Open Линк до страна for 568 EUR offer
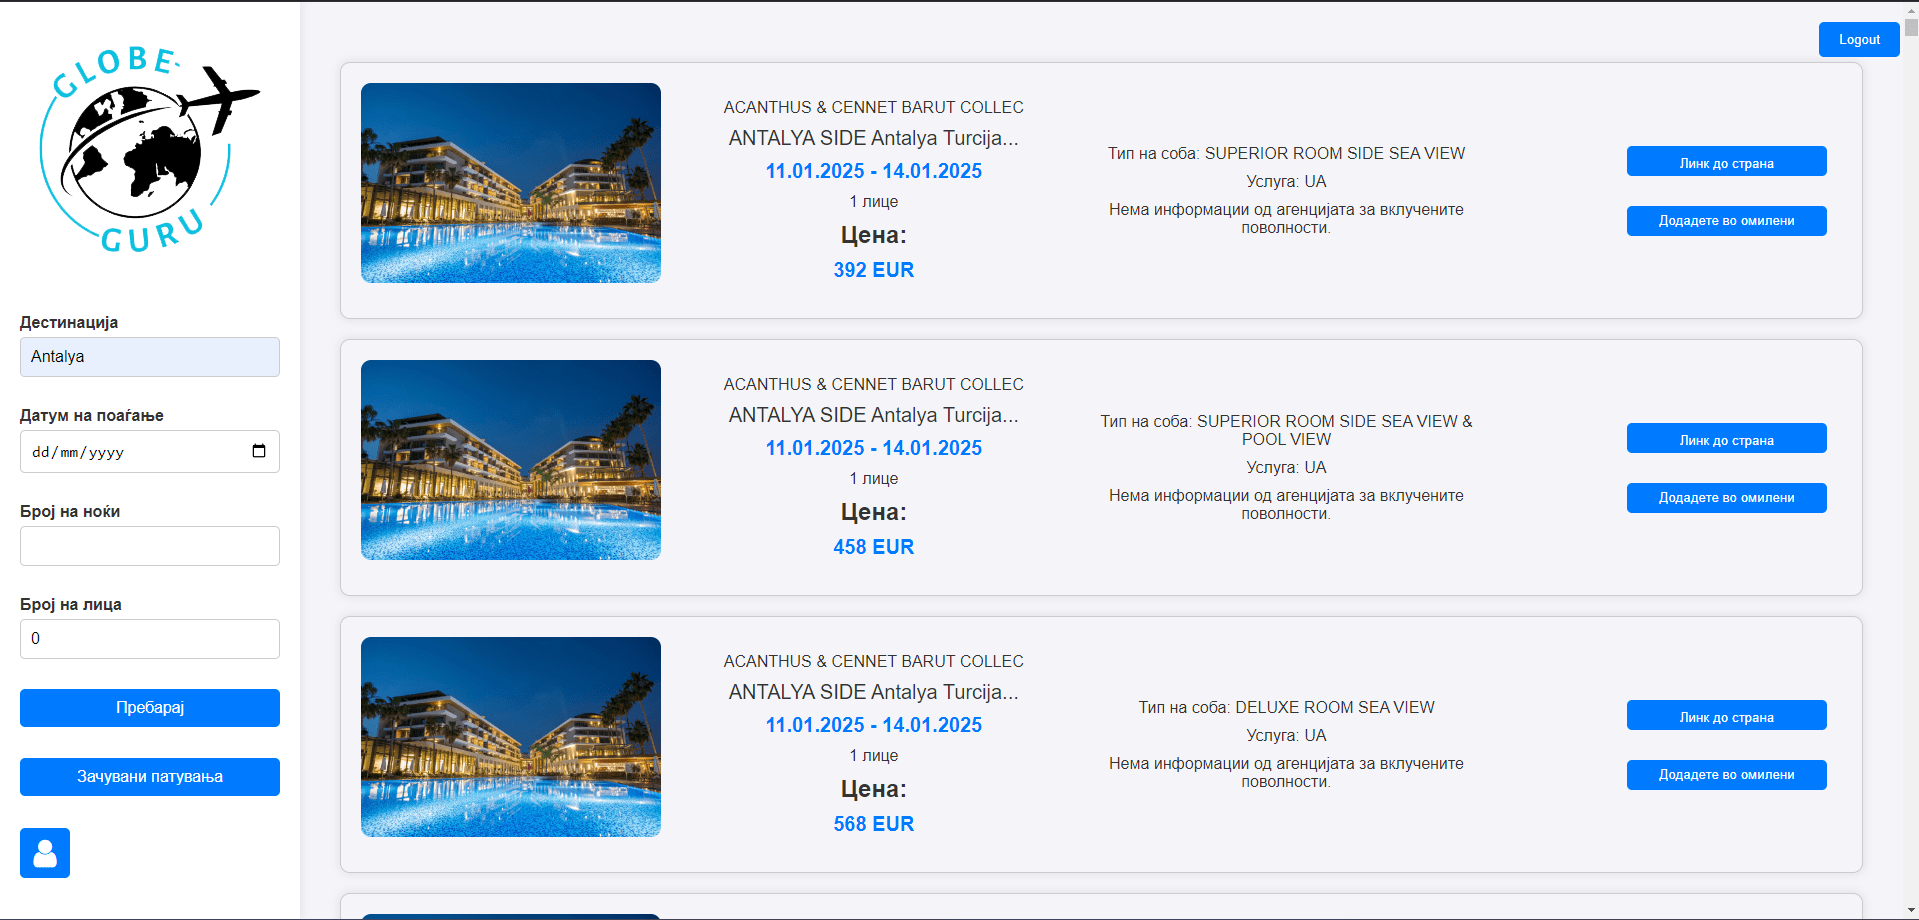This screenshot has height=920, width=1919. [1726, 716]
